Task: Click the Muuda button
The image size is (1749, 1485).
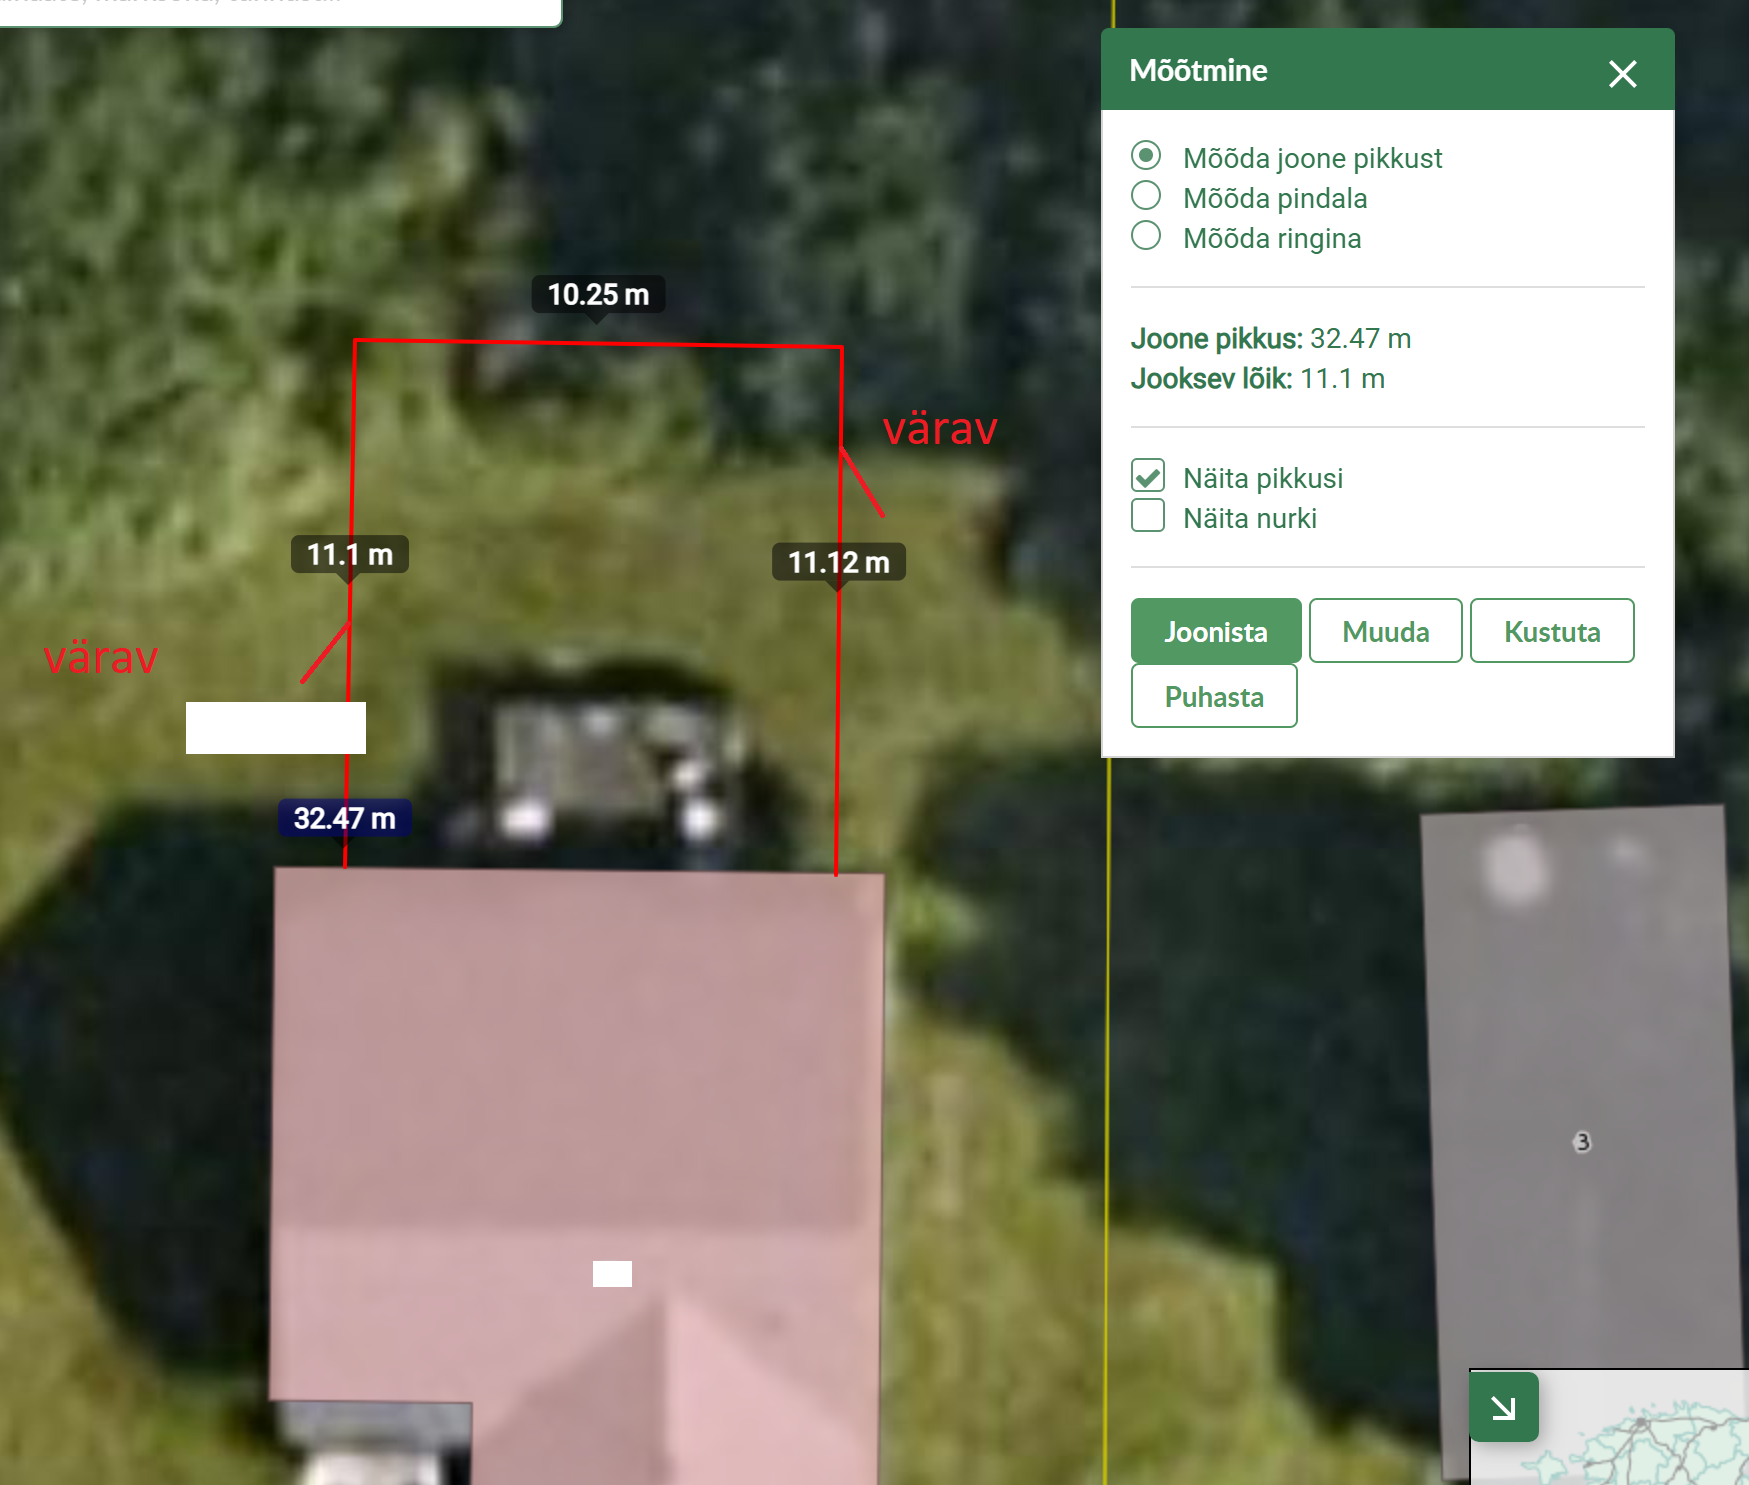Action: point(1385,631)
